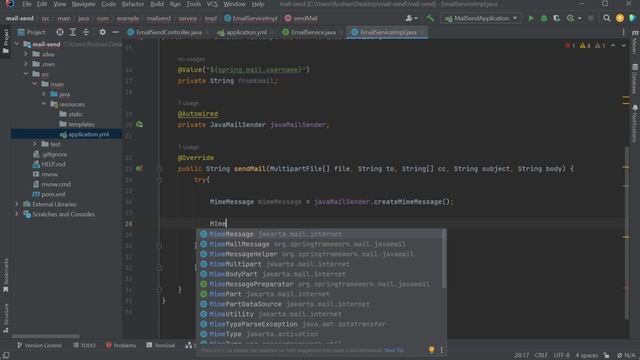Expand the java folder

(44, 94)
